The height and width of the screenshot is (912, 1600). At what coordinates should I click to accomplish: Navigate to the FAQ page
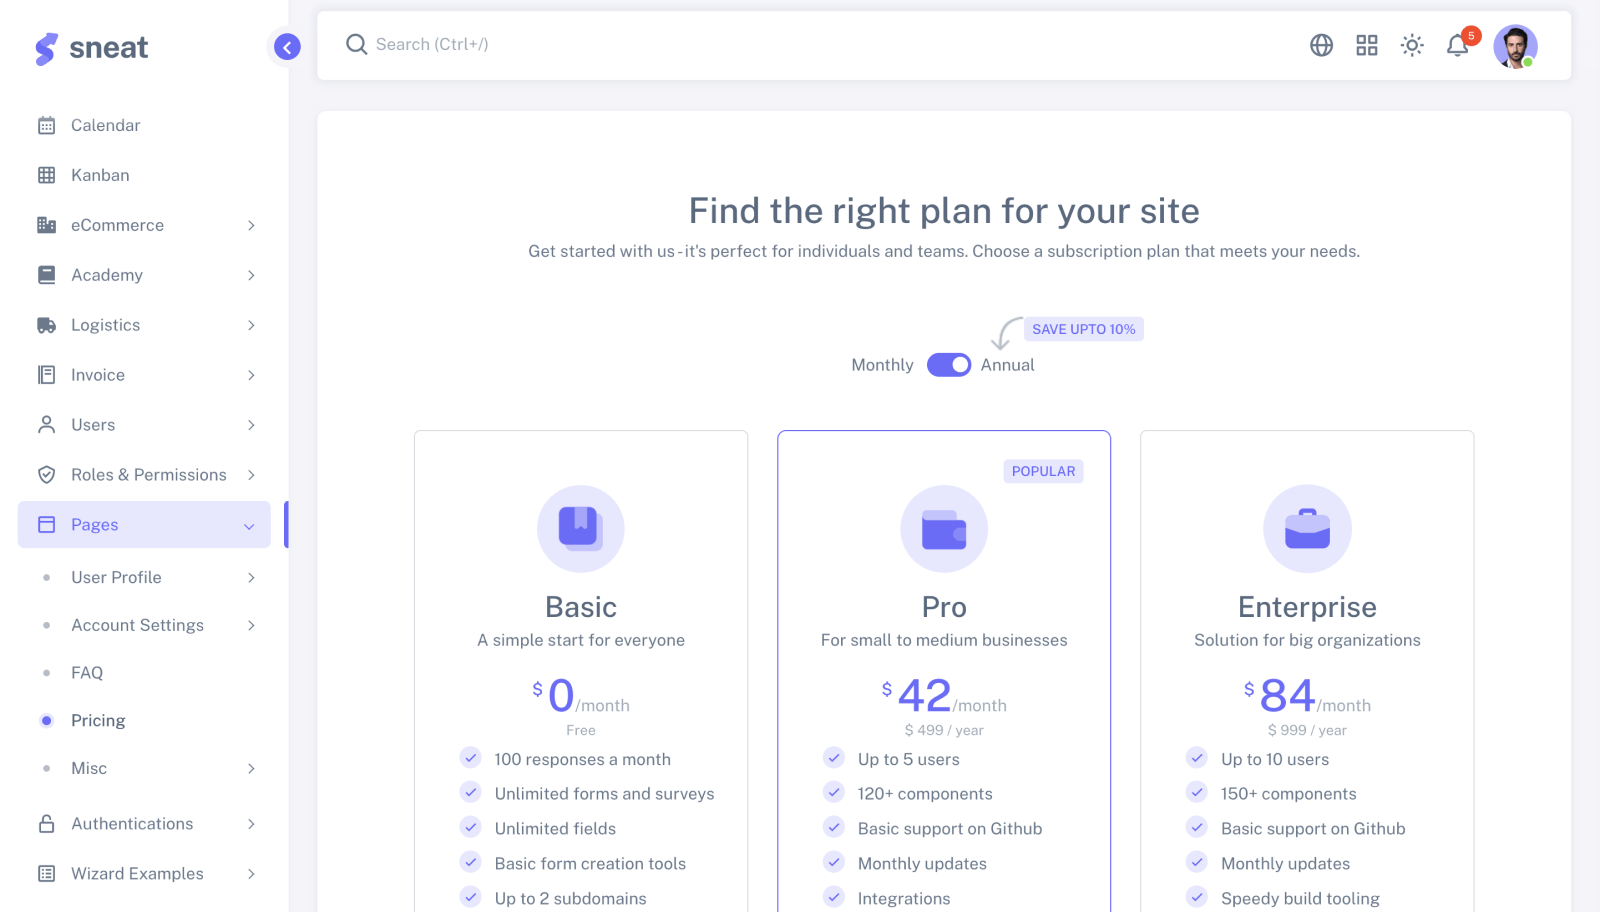(x=86, y=672)
